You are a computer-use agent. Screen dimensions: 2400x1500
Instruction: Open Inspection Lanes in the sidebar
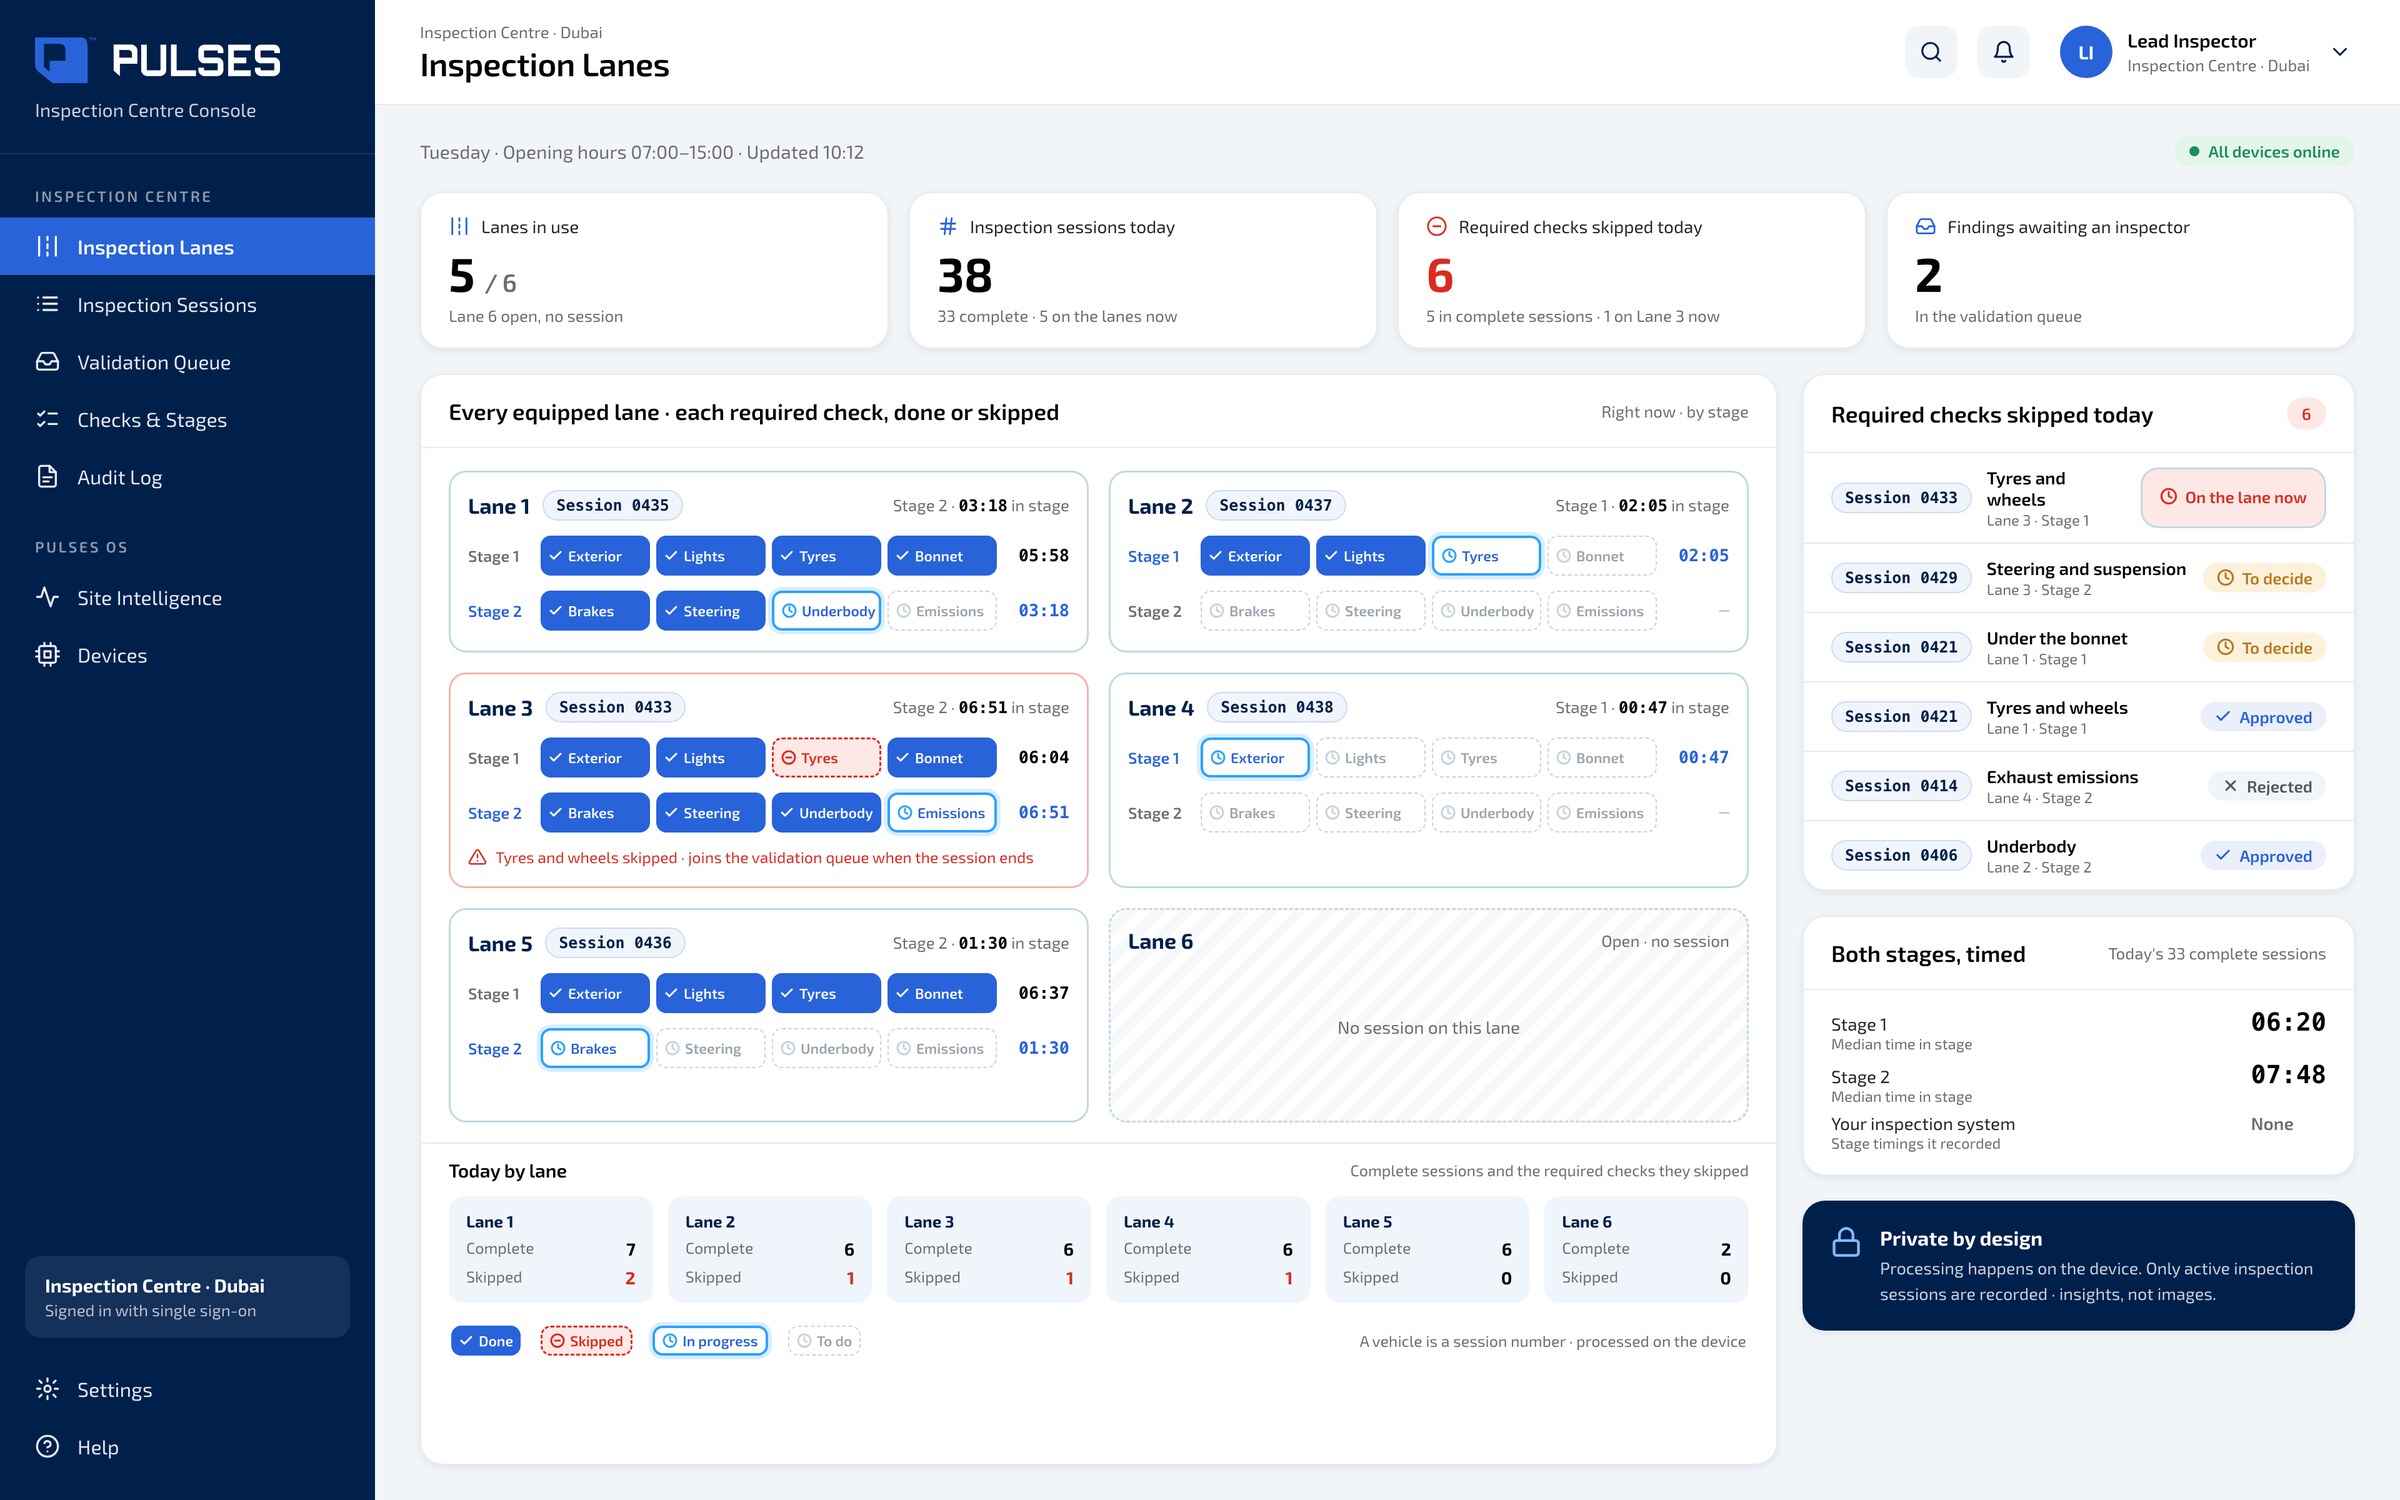(x=187, y=247)
